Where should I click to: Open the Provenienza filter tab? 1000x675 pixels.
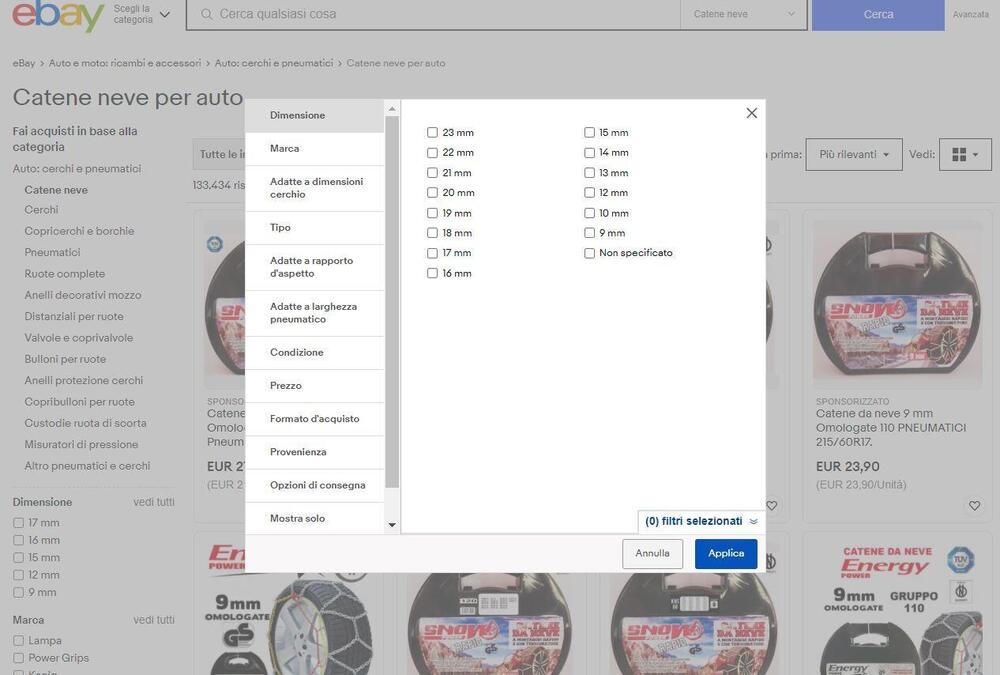point(314,452)
